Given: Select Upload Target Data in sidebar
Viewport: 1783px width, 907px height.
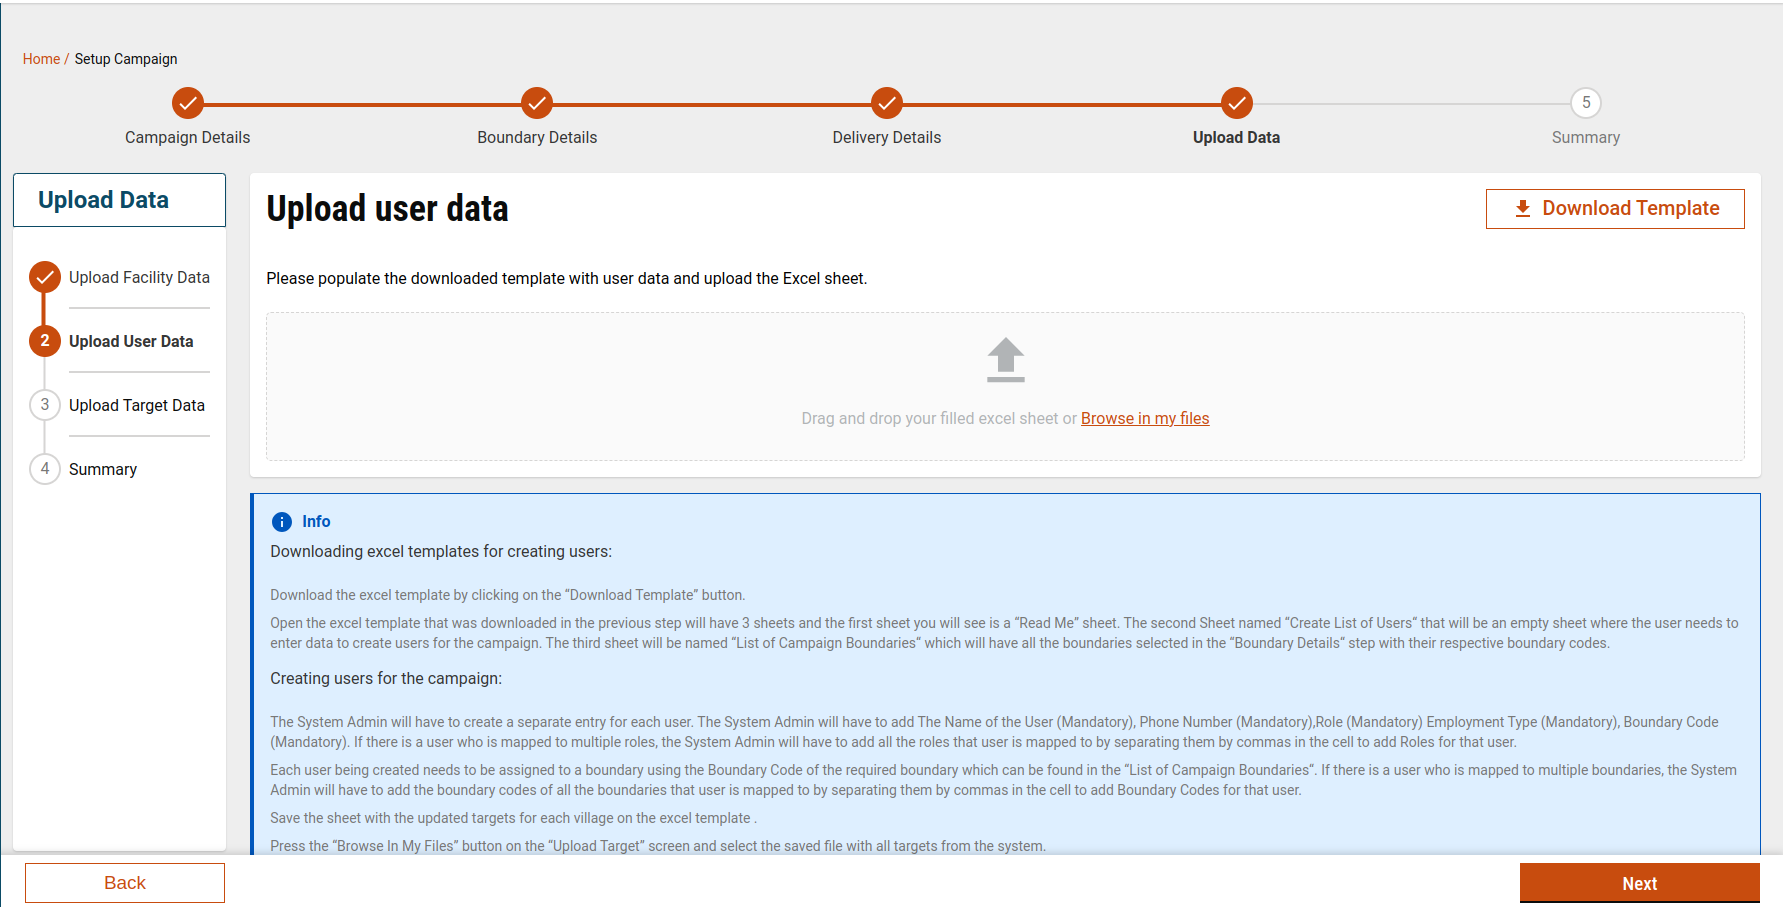Looking at the screenshot, I should pos(137,405).
